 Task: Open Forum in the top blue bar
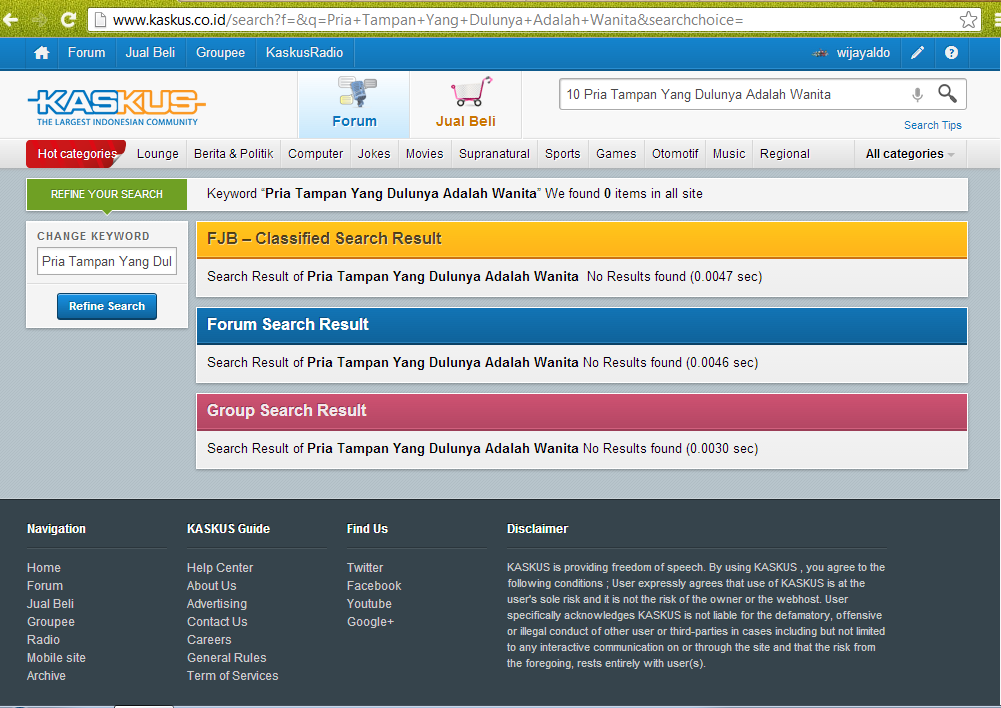click(x=86, y=53)
